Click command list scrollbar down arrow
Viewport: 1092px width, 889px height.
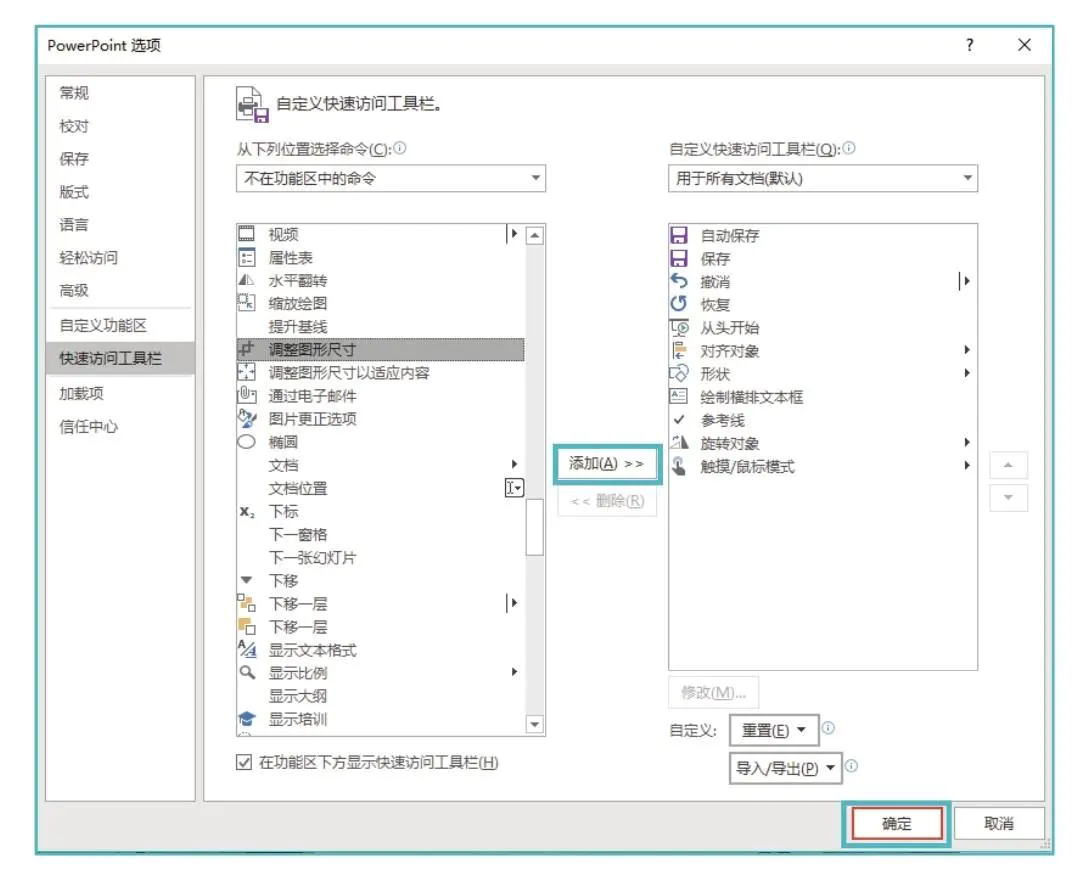pyautogui.click(x=534, y=724)
